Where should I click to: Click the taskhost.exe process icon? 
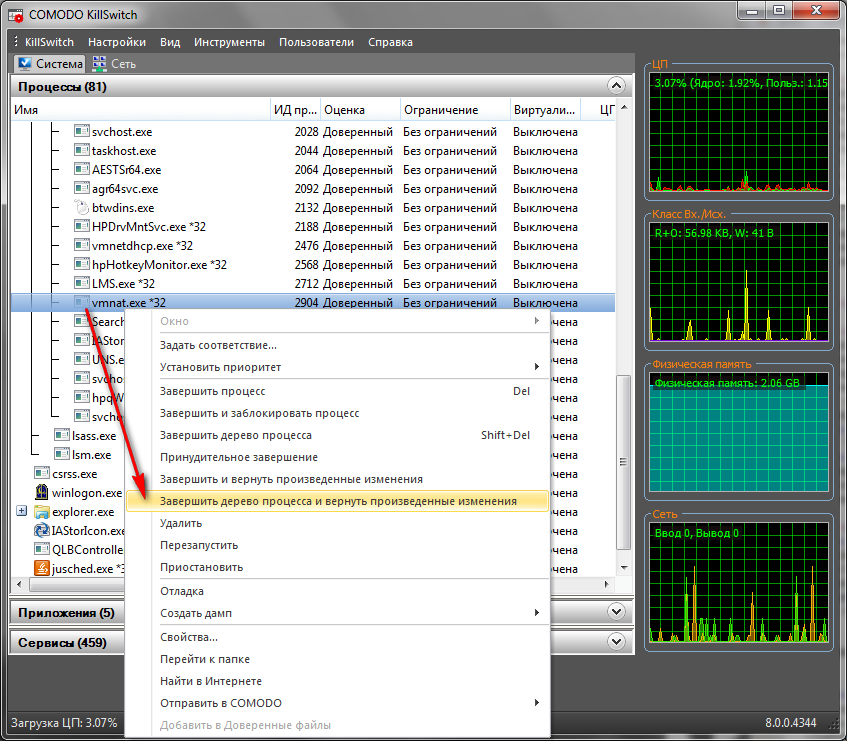(82, 150)
